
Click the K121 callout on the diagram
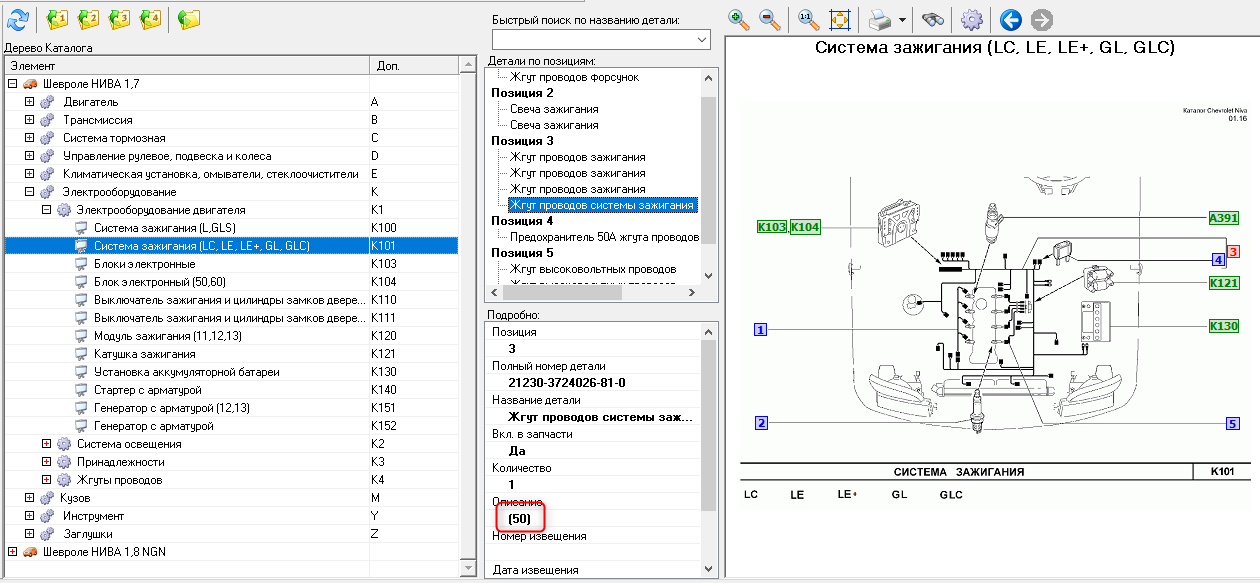1223,283
